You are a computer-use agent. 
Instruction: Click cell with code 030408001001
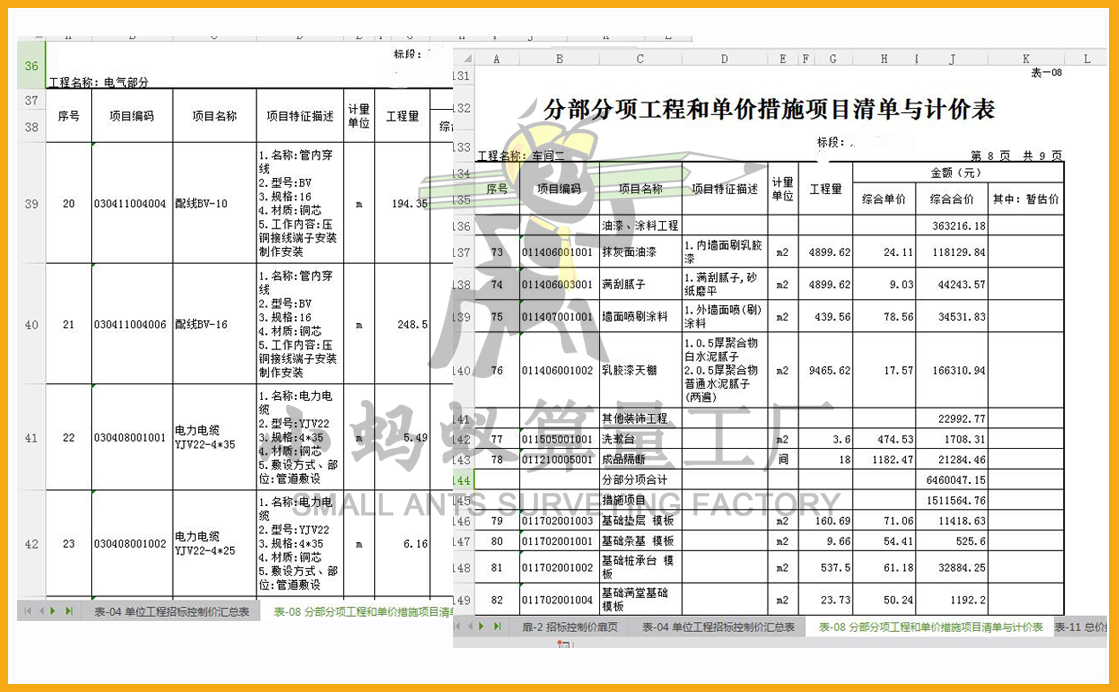point(130,437)
